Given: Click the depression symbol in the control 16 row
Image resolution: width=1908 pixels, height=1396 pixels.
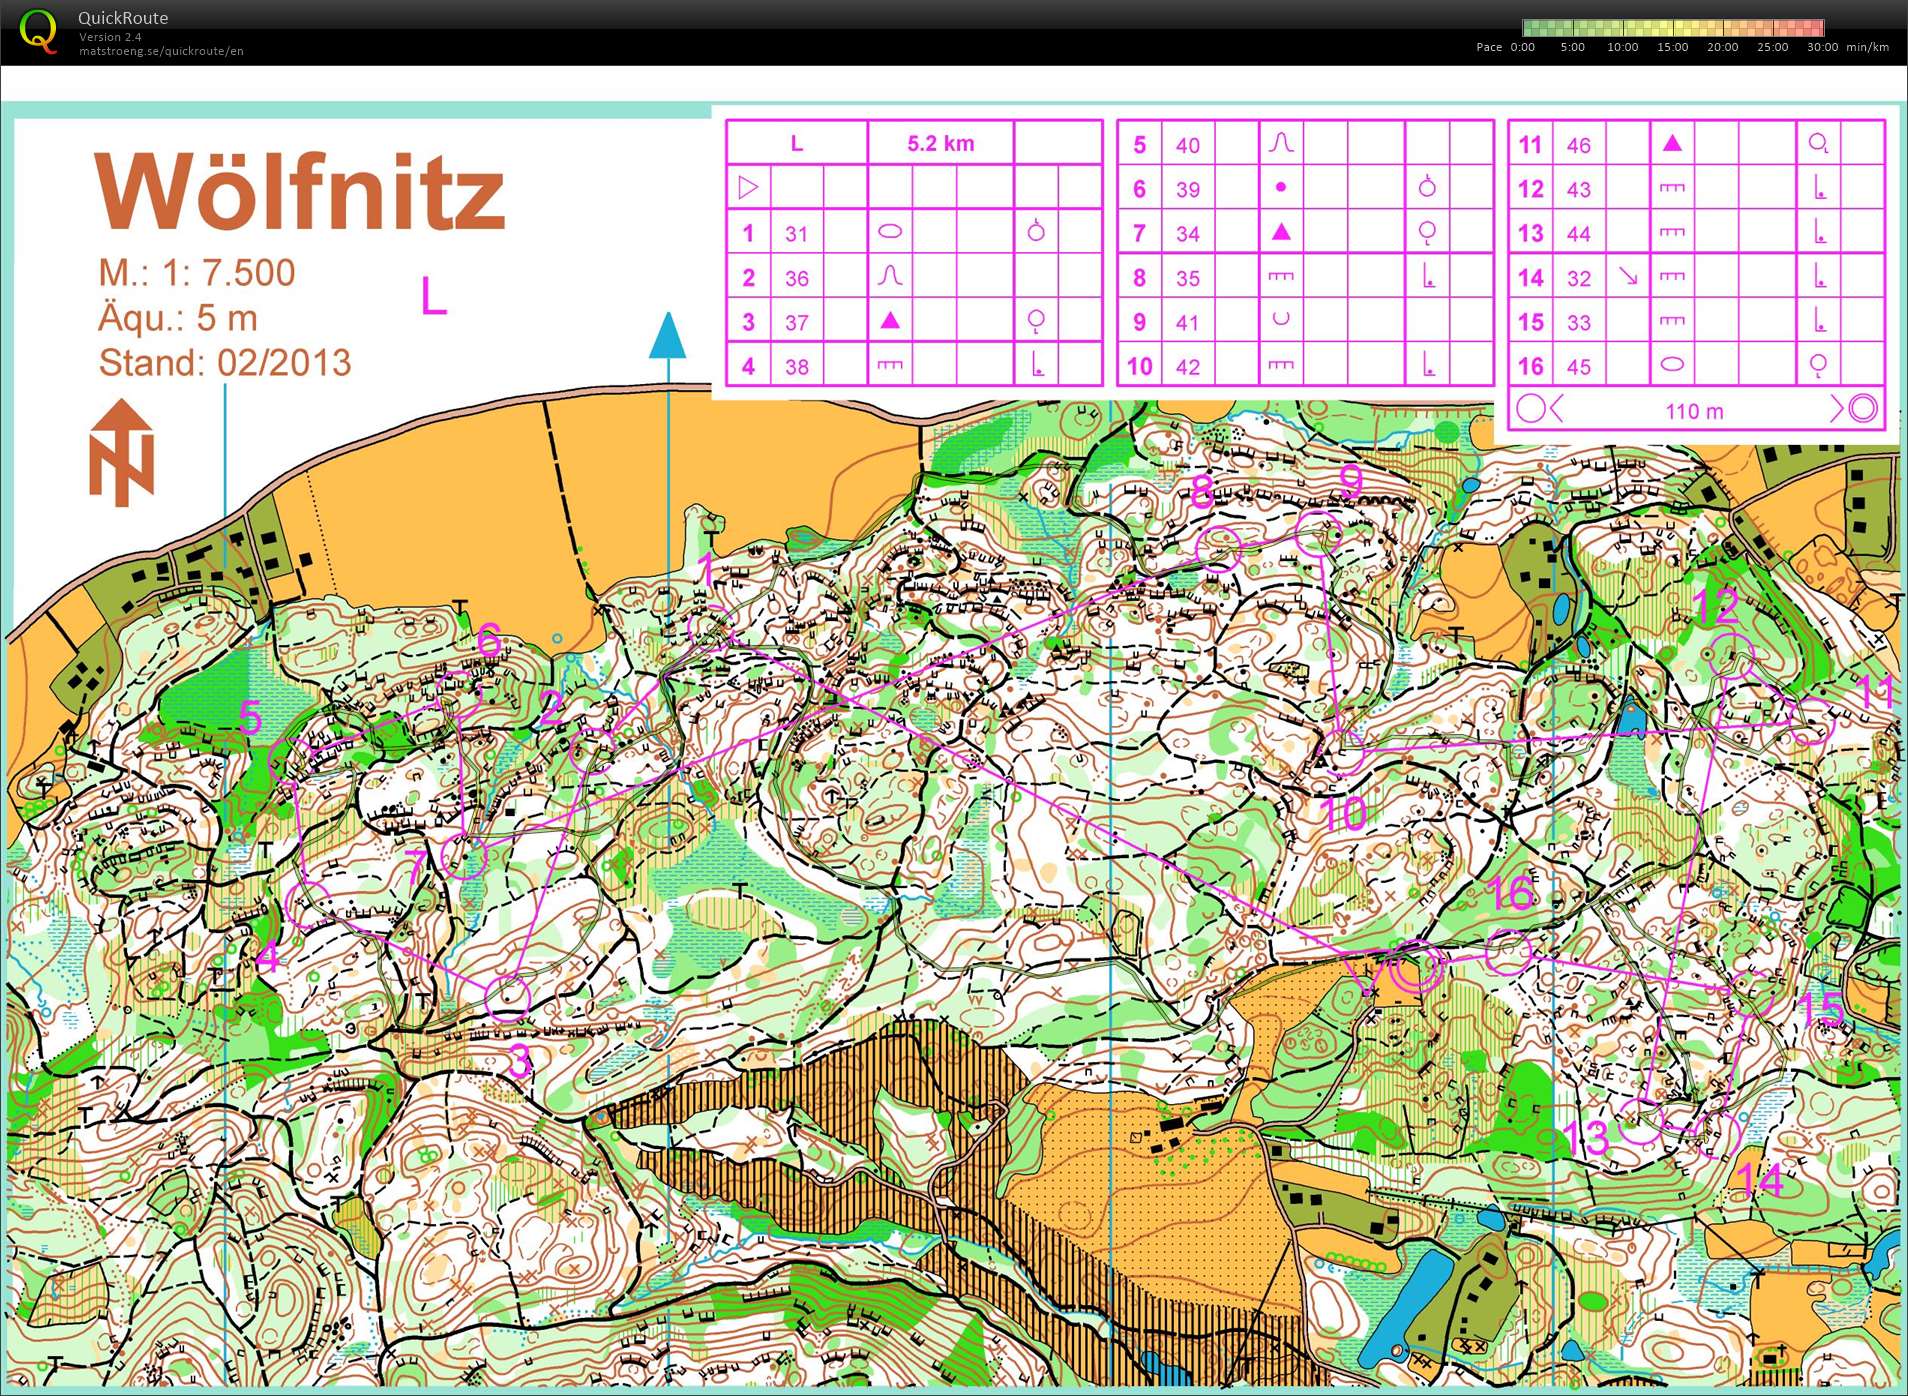Looking at the screenshot, I should pyautogui.click(x=1672, y=365).
